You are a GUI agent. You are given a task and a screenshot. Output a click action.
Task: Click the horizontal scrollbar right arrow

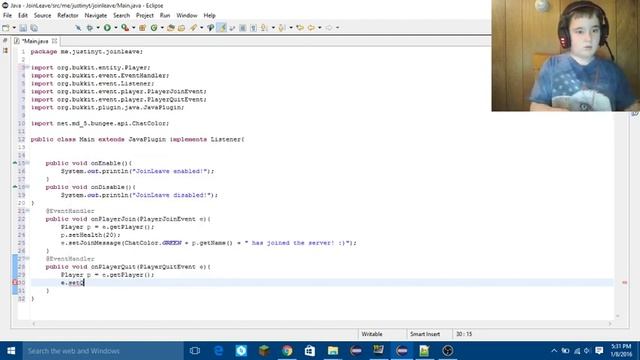[610, 324]
